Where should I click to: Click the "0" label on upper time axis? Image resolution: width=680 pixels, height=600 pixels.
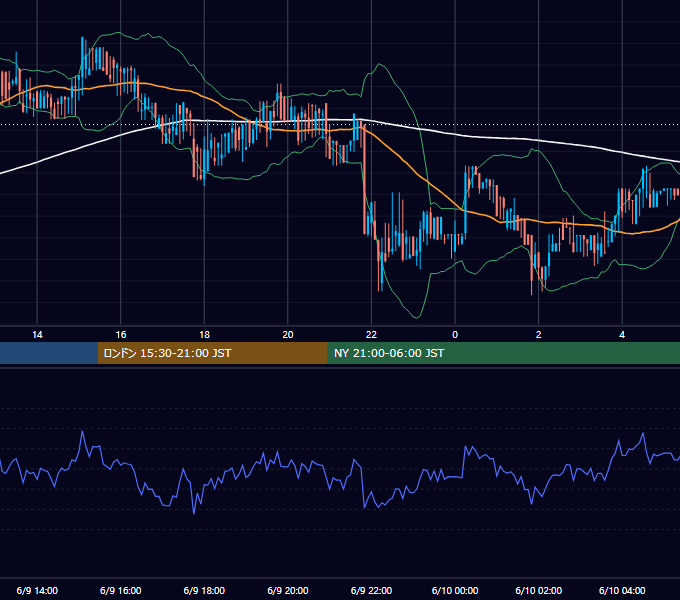455,335
